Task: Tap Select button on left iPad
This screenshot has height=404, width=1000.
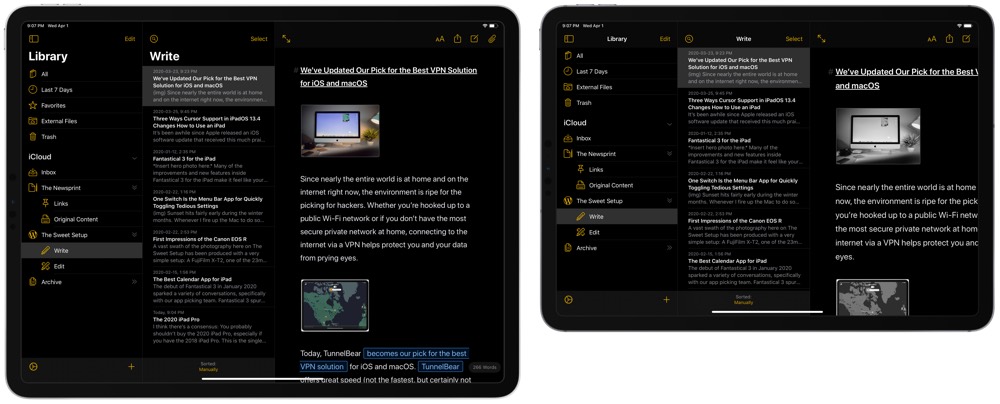Action: (x=259, y=39)
